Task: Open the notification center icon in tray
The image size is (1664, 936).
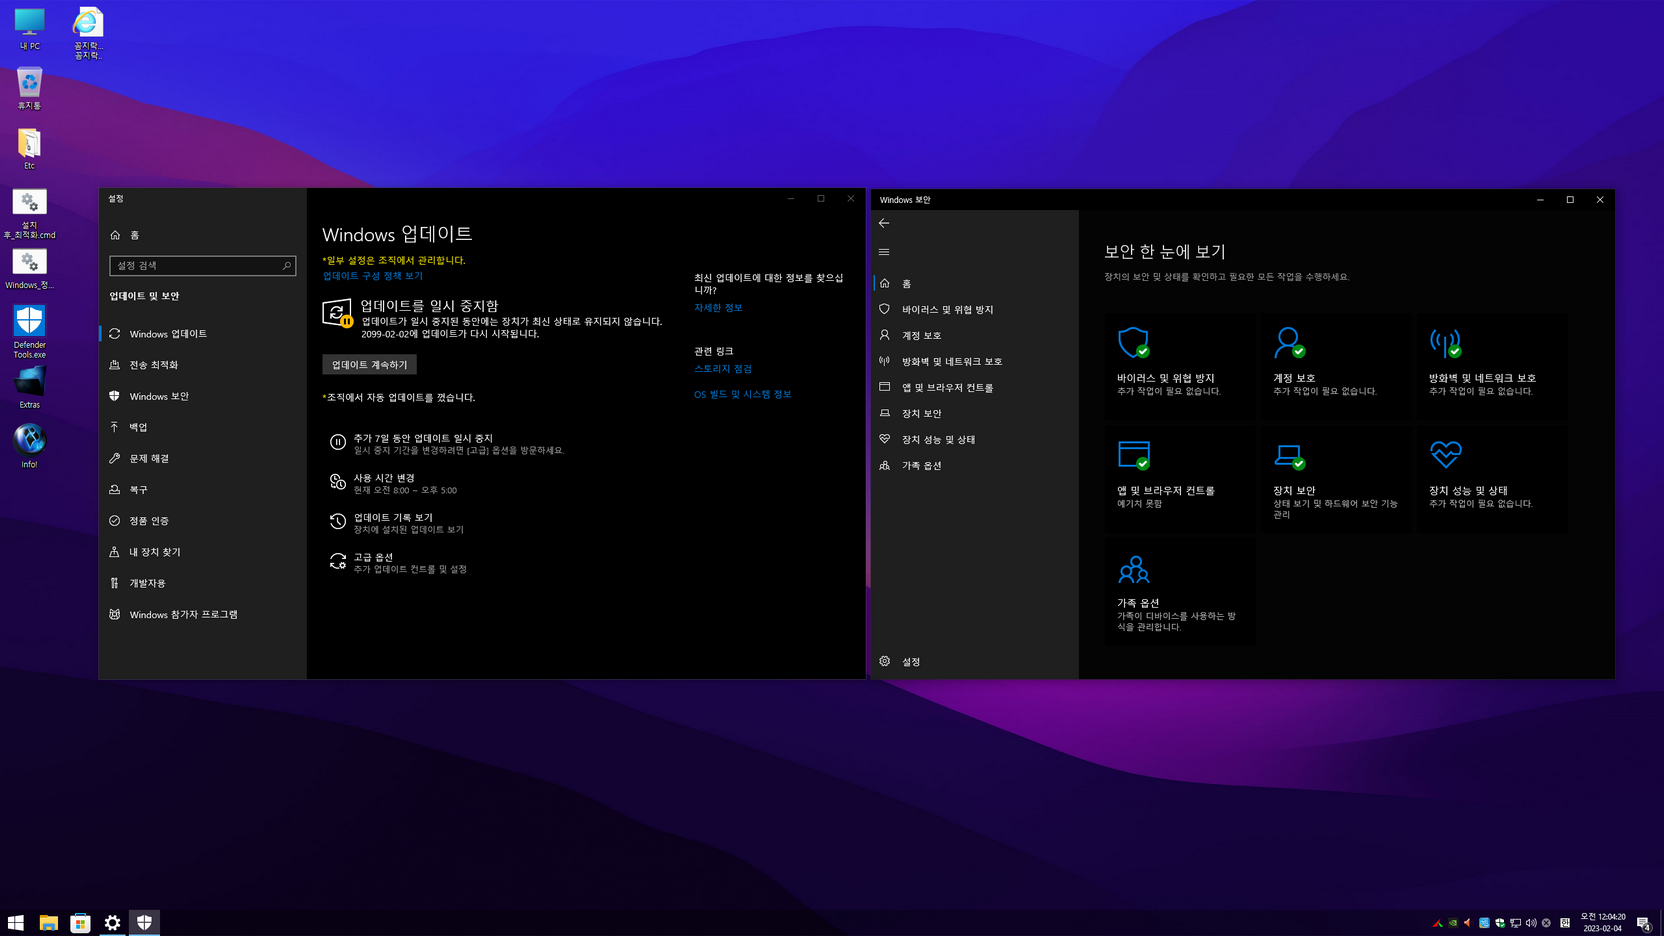Action: [1643, 923]
